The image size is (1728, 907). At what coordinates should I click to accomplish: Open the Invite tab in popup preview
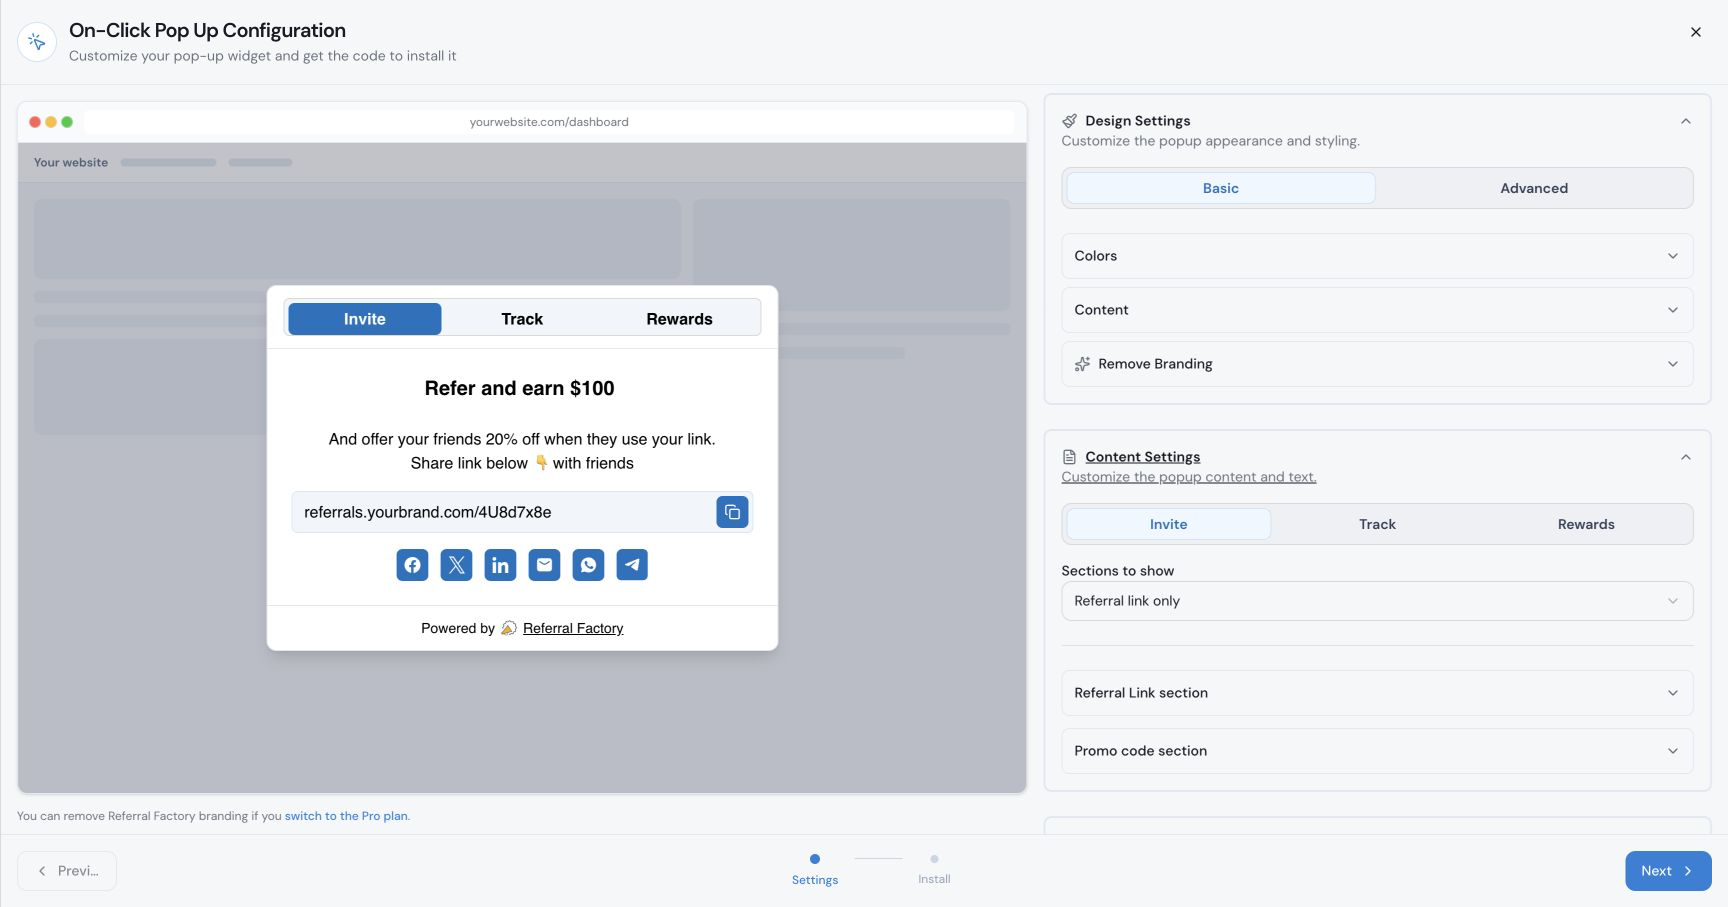[x=365, y=319]
